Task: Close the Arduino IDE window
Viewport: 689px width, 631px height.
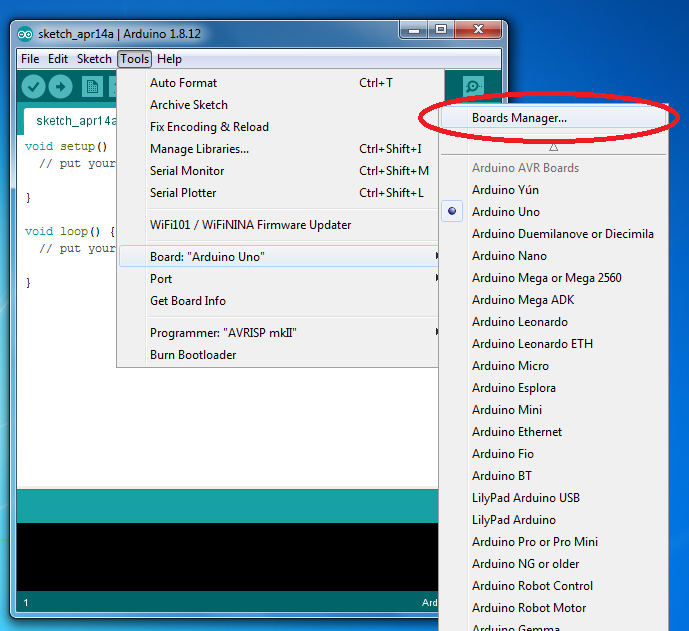Action: point(479,29)
